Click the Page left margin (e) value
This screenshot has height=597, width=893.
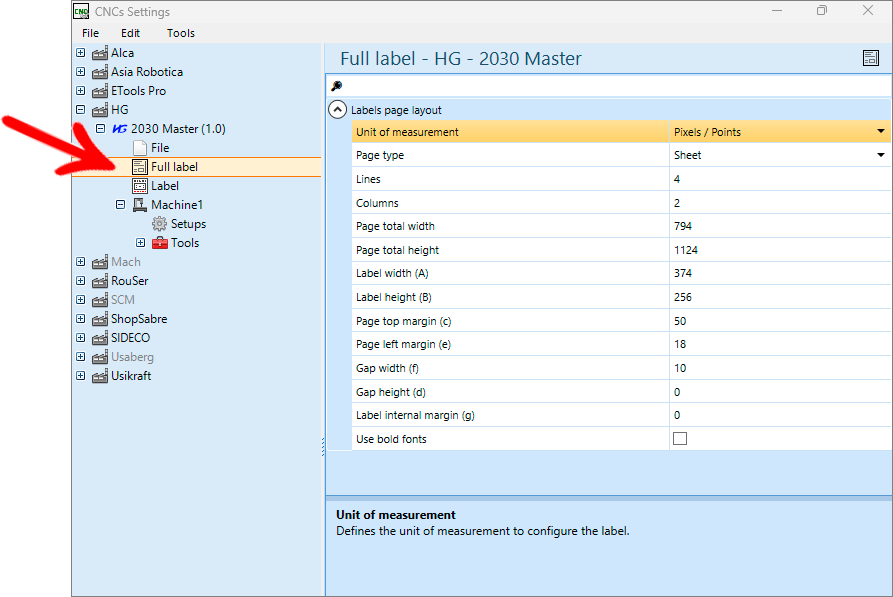tap(780, 345)
